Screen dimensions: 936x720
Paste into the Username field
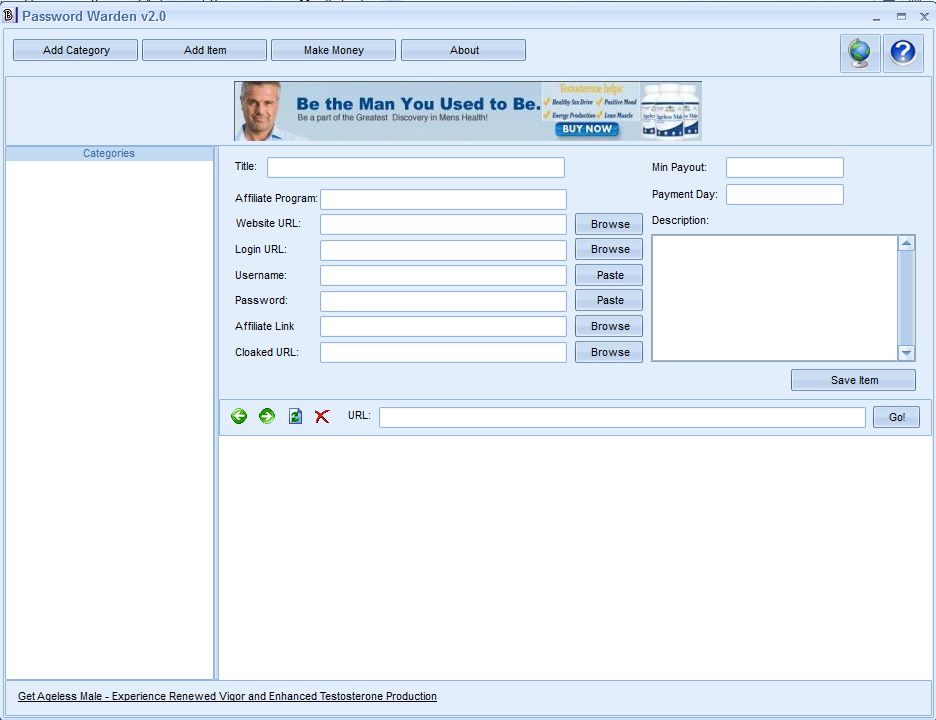tap(609, 275)
